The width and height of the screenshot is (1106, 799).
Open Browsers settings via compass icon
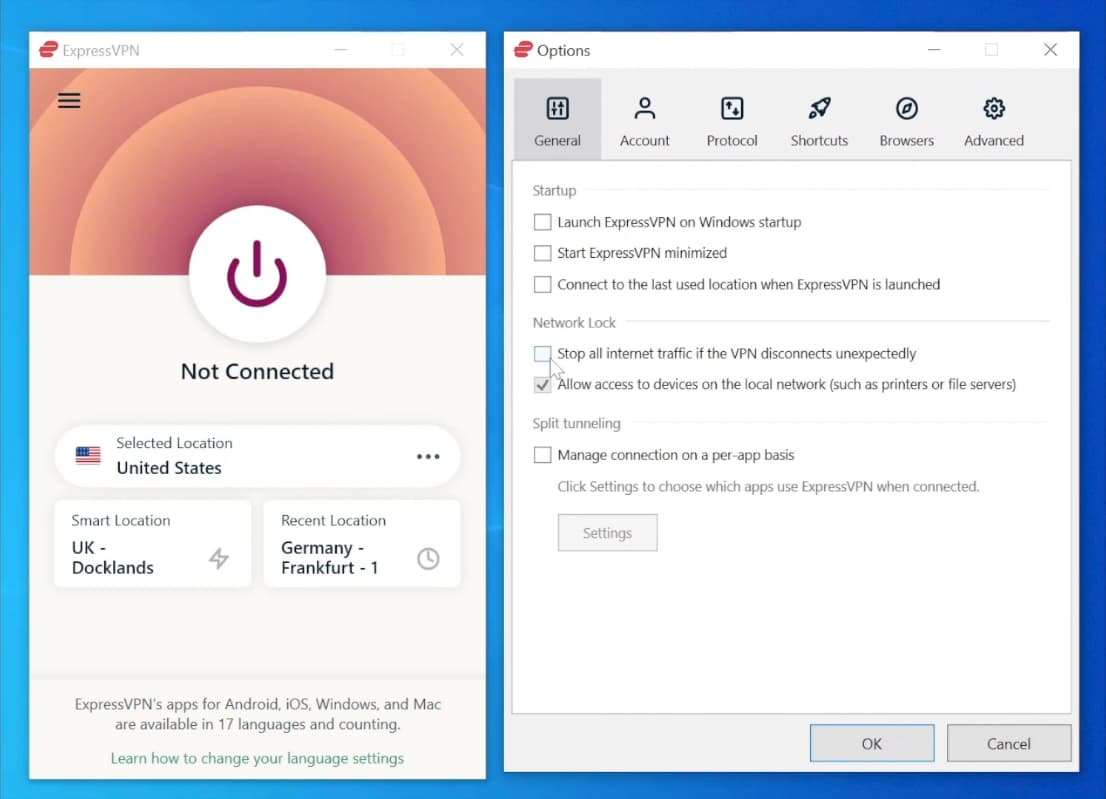(x=905, y=109)
